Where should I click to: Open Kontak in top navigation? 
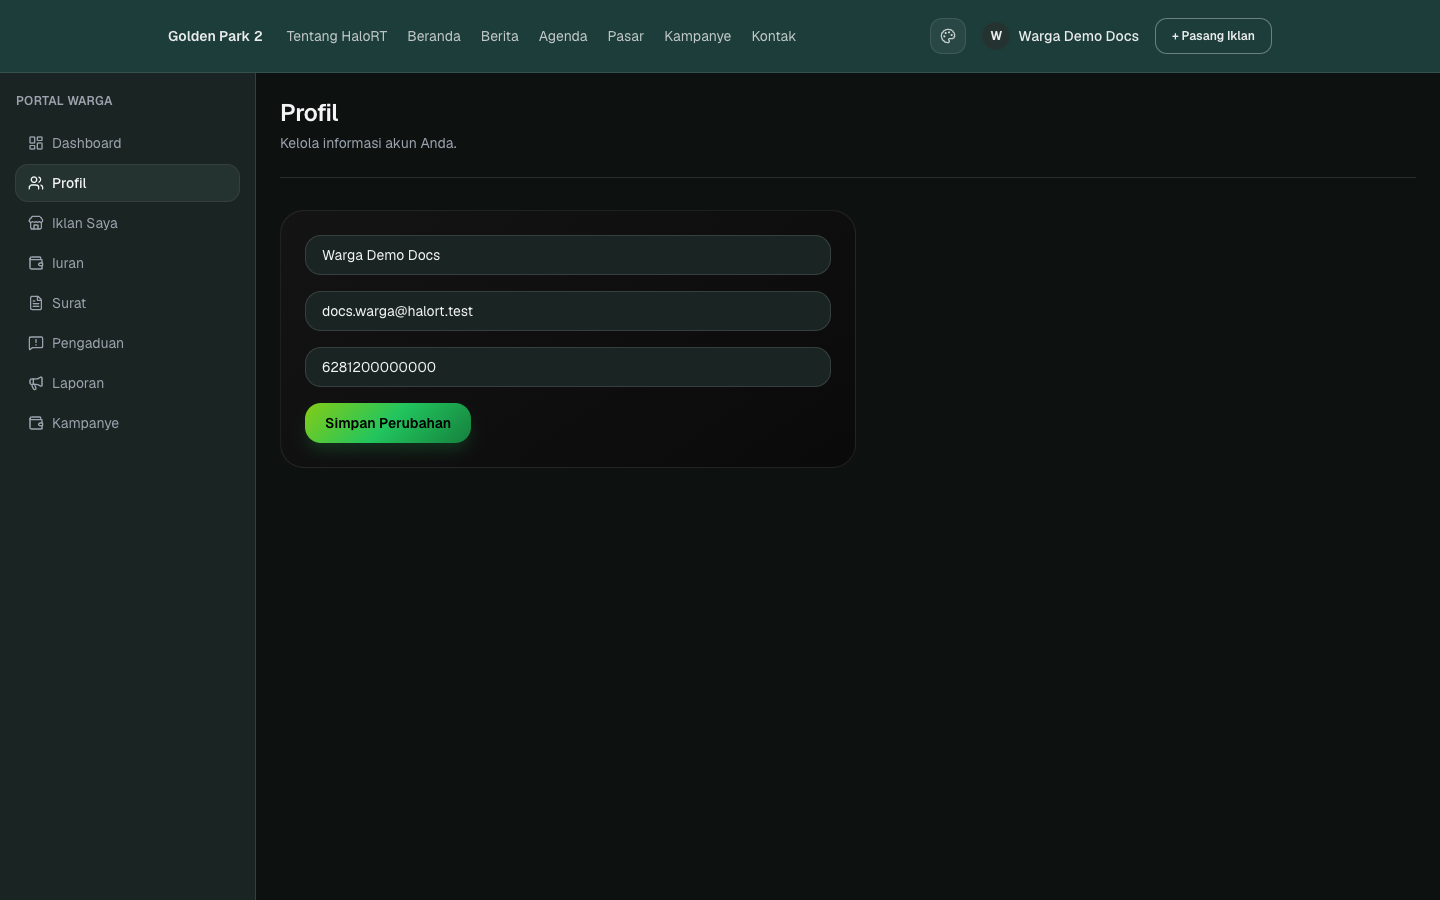coord(774,36)
